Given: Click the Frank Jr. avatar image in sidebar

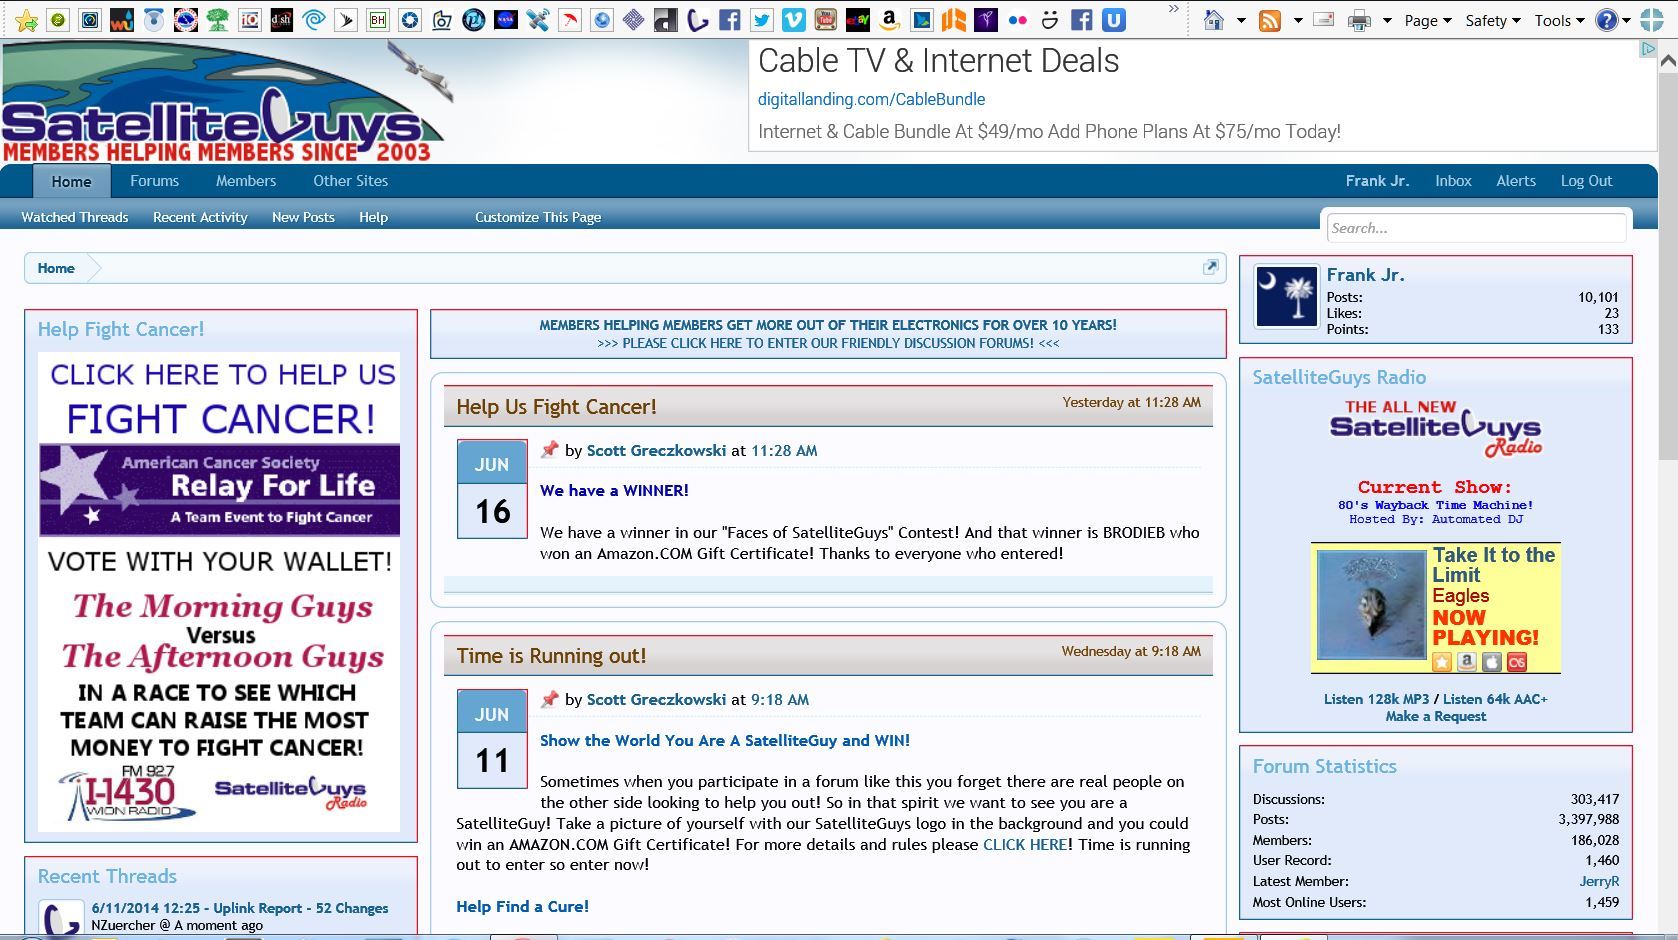Looking at the screenshot, I should [x=1287, y=297].
